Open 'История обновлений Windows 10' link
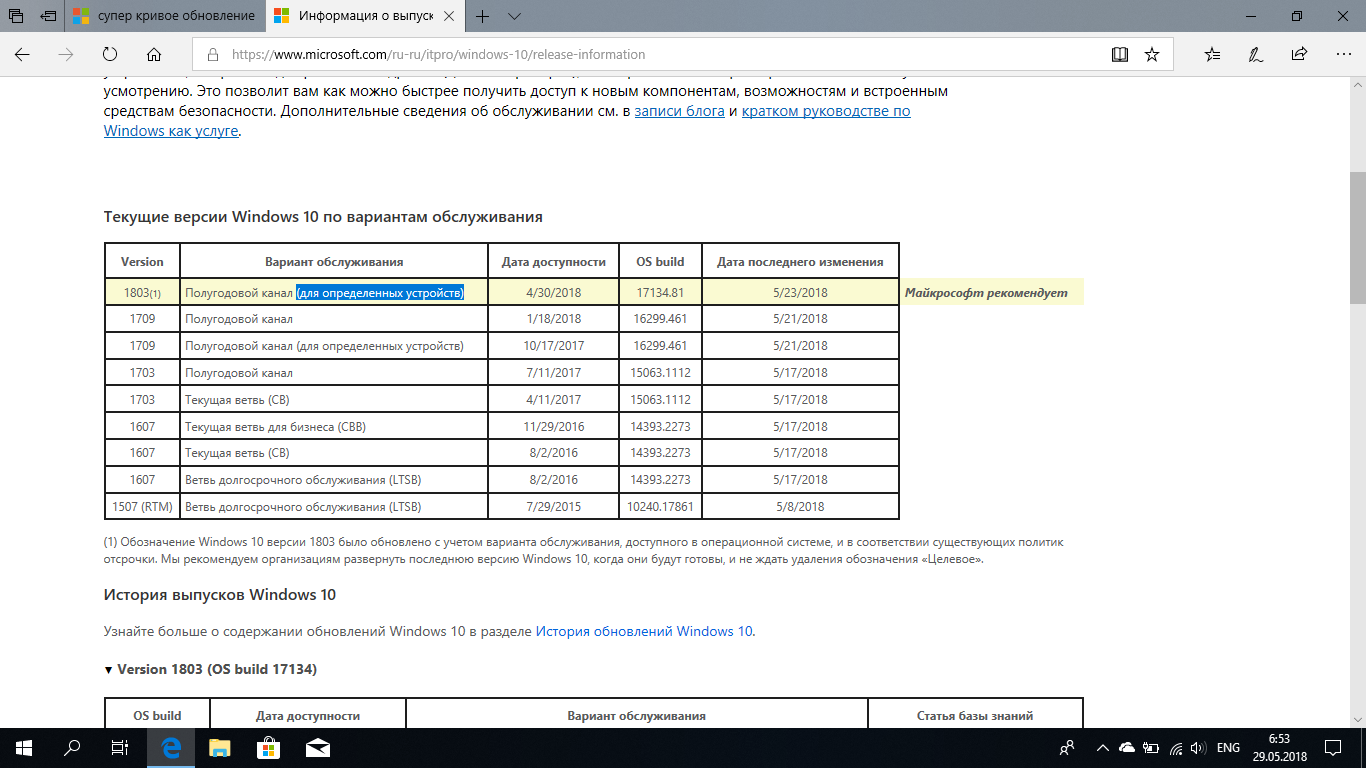Screen dimensions: 1366x768 [644, 631]
